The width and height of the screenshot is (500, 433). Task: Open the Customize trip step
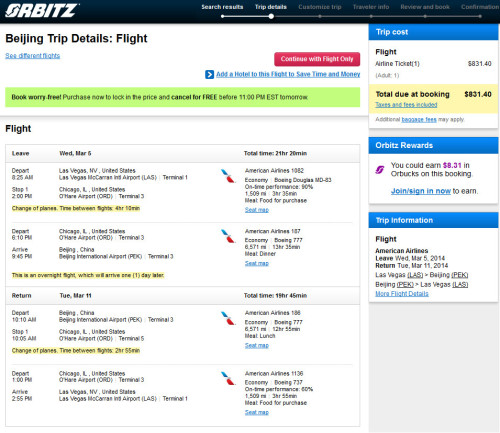(320, 7)
